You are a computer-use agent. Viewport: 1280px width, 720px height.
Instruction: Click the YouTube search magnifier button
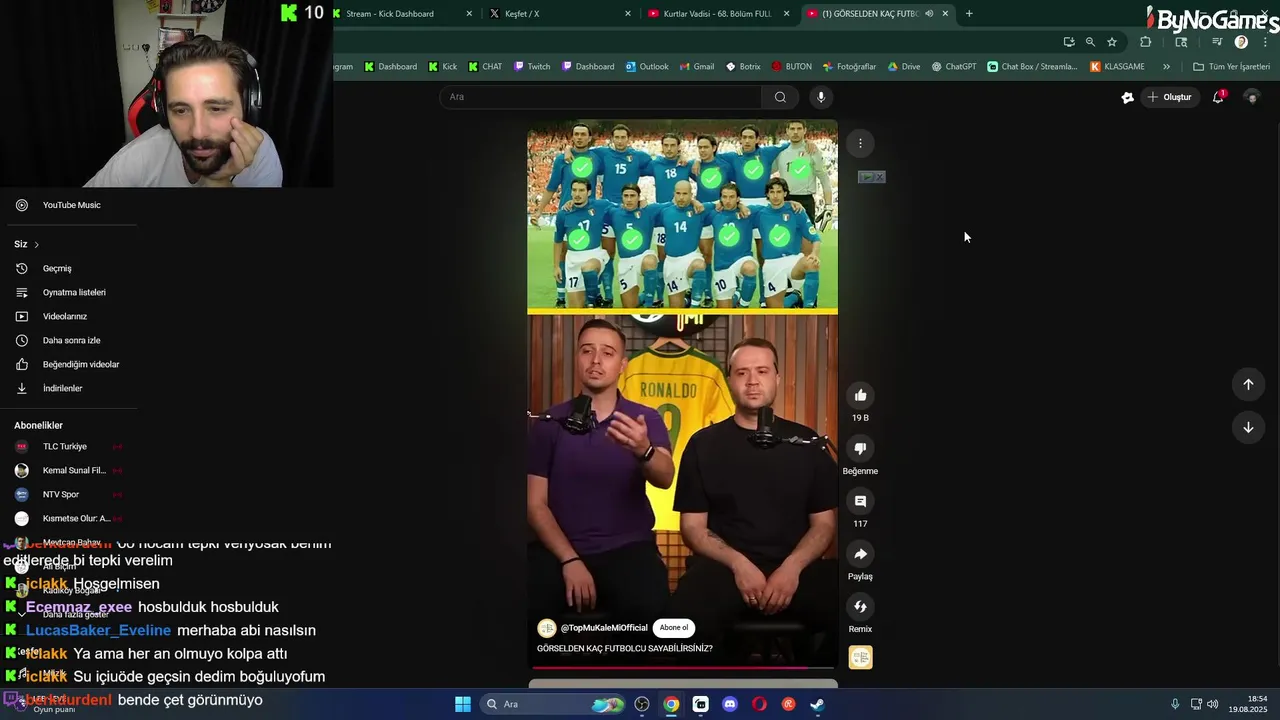tap(780, 97)
